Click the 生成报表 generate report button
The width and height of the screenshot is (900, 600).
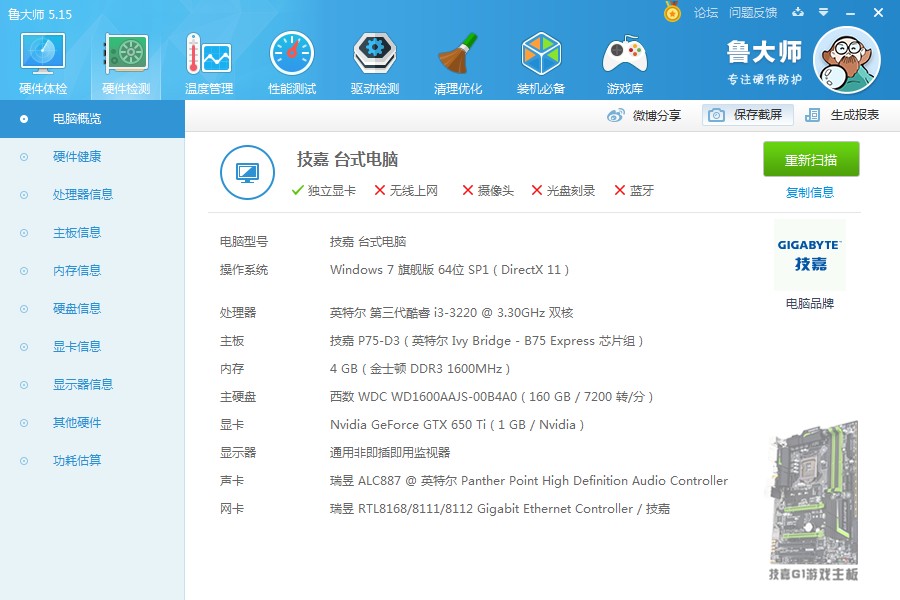click(x=842, y=115)
